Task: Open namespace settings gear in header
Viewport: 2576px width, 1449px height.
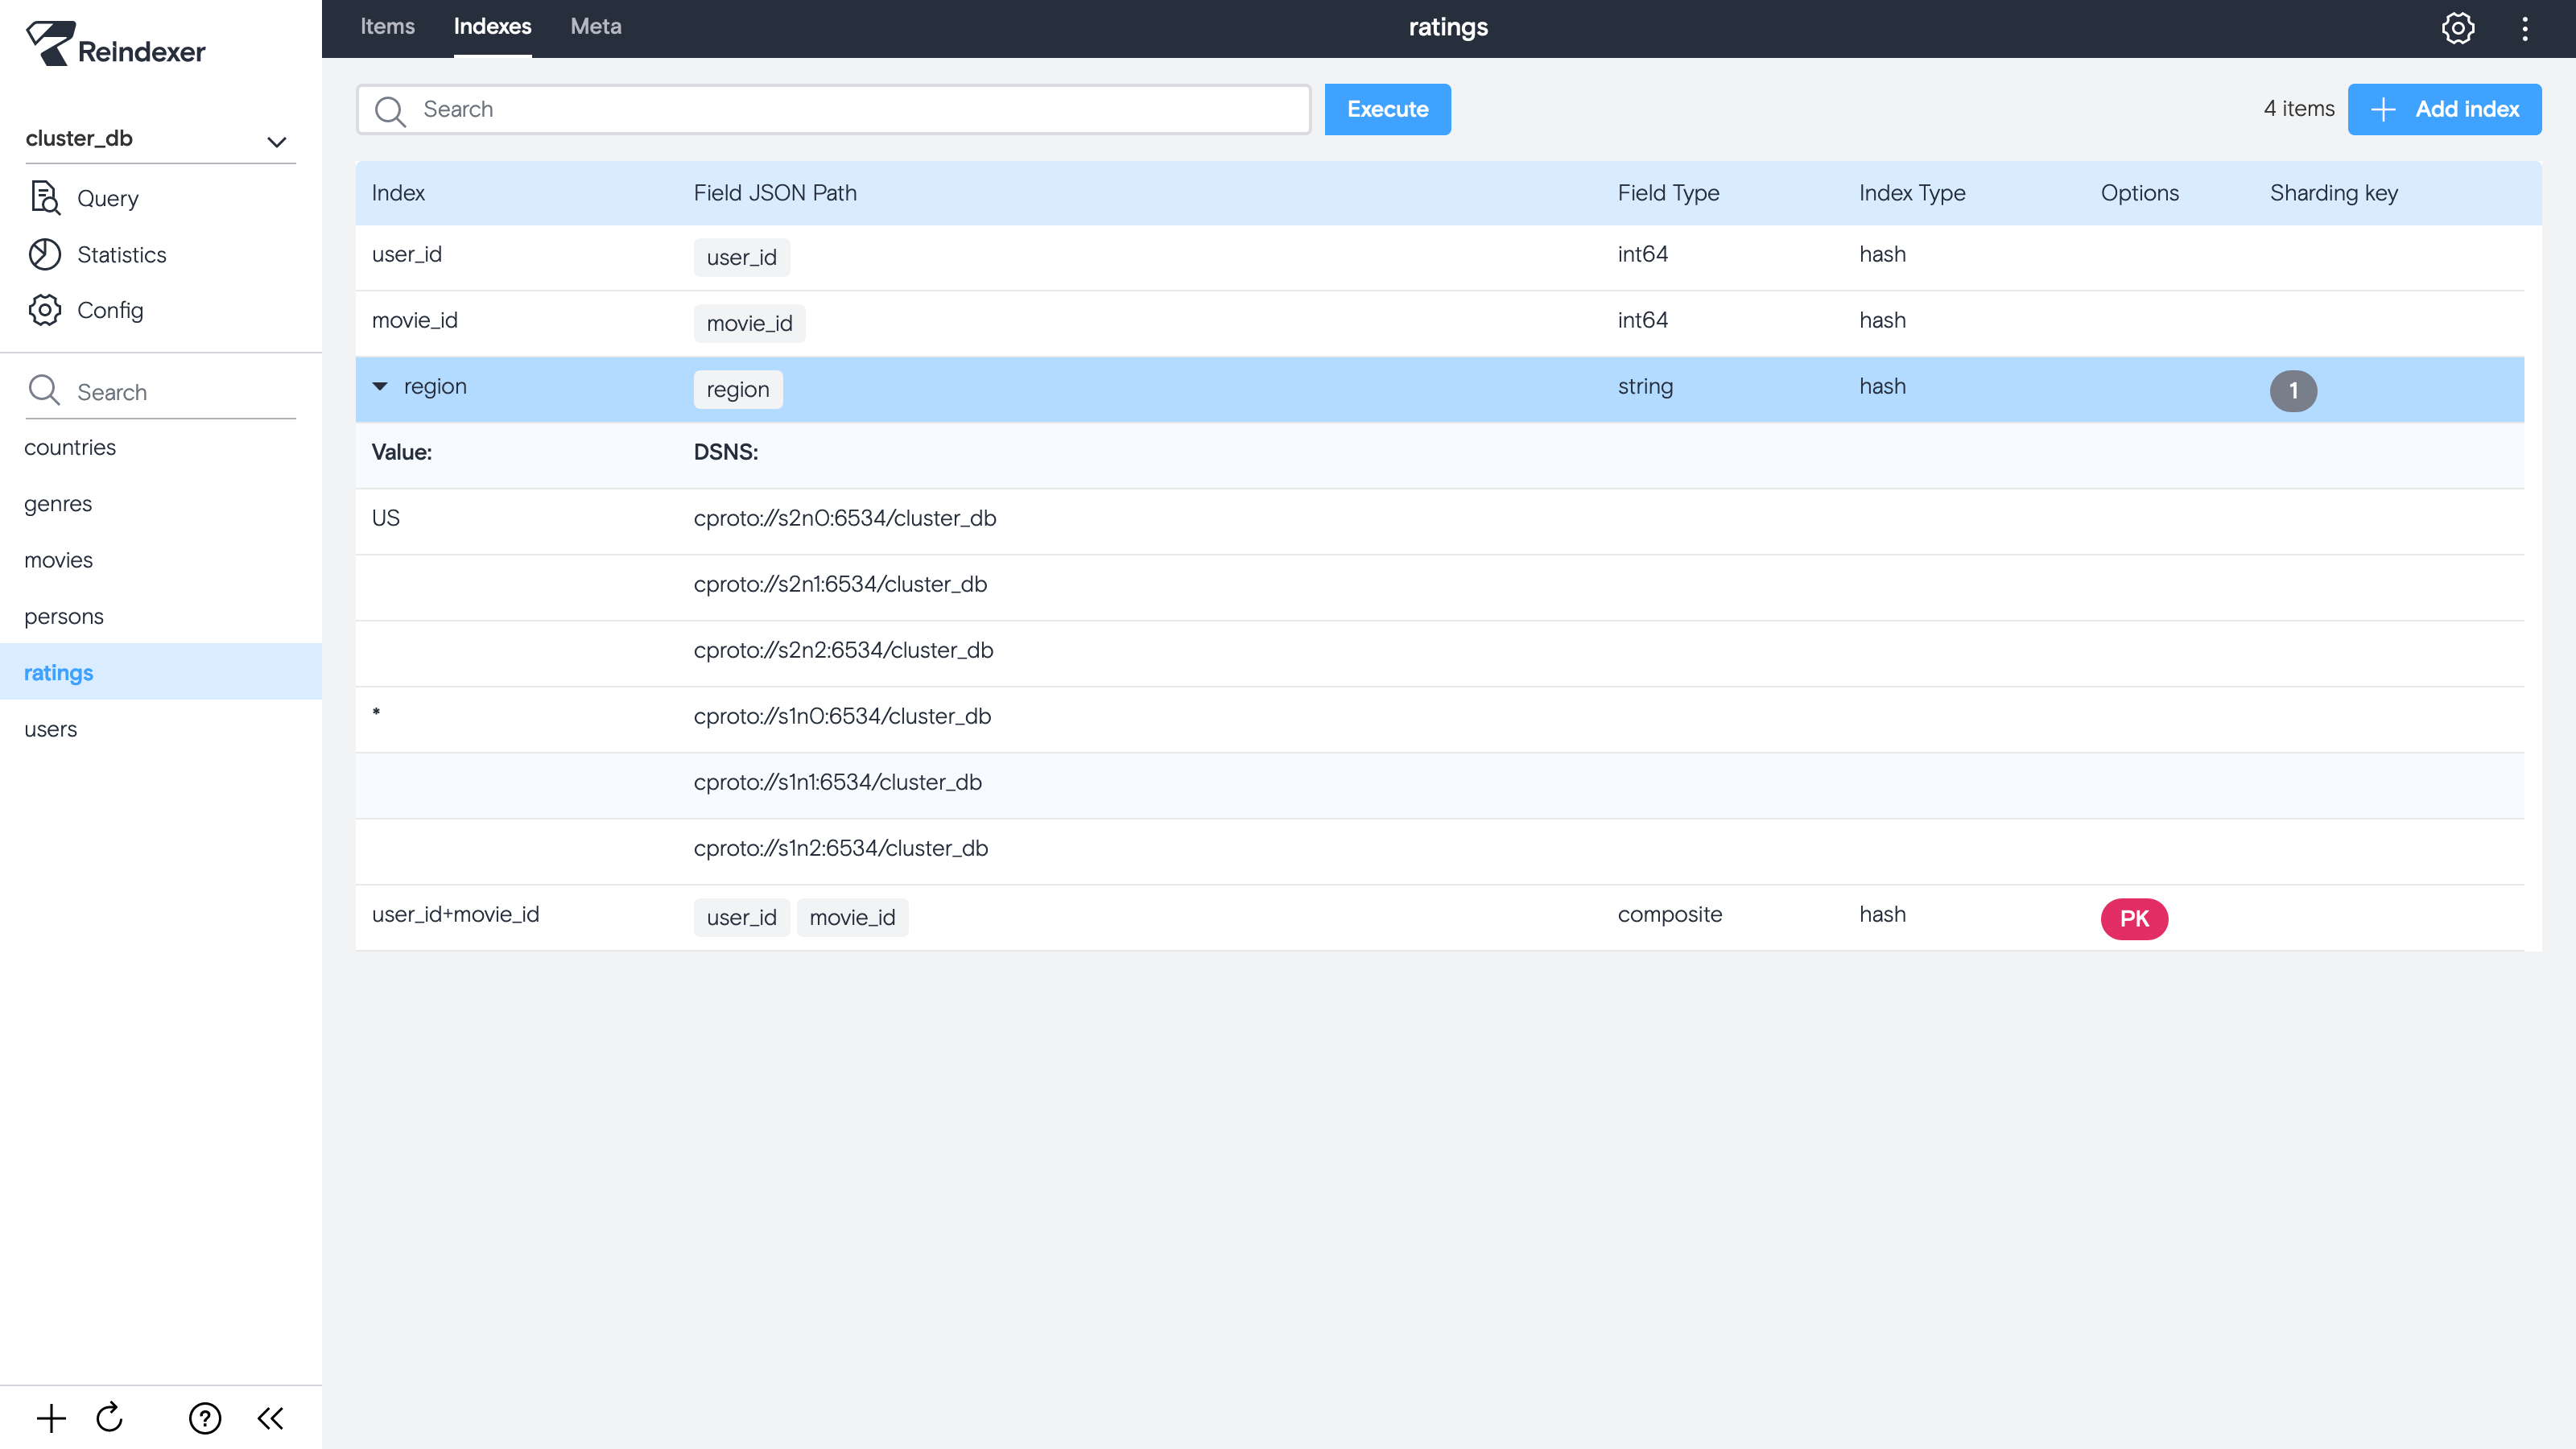Action: [x=2458, y=28]
